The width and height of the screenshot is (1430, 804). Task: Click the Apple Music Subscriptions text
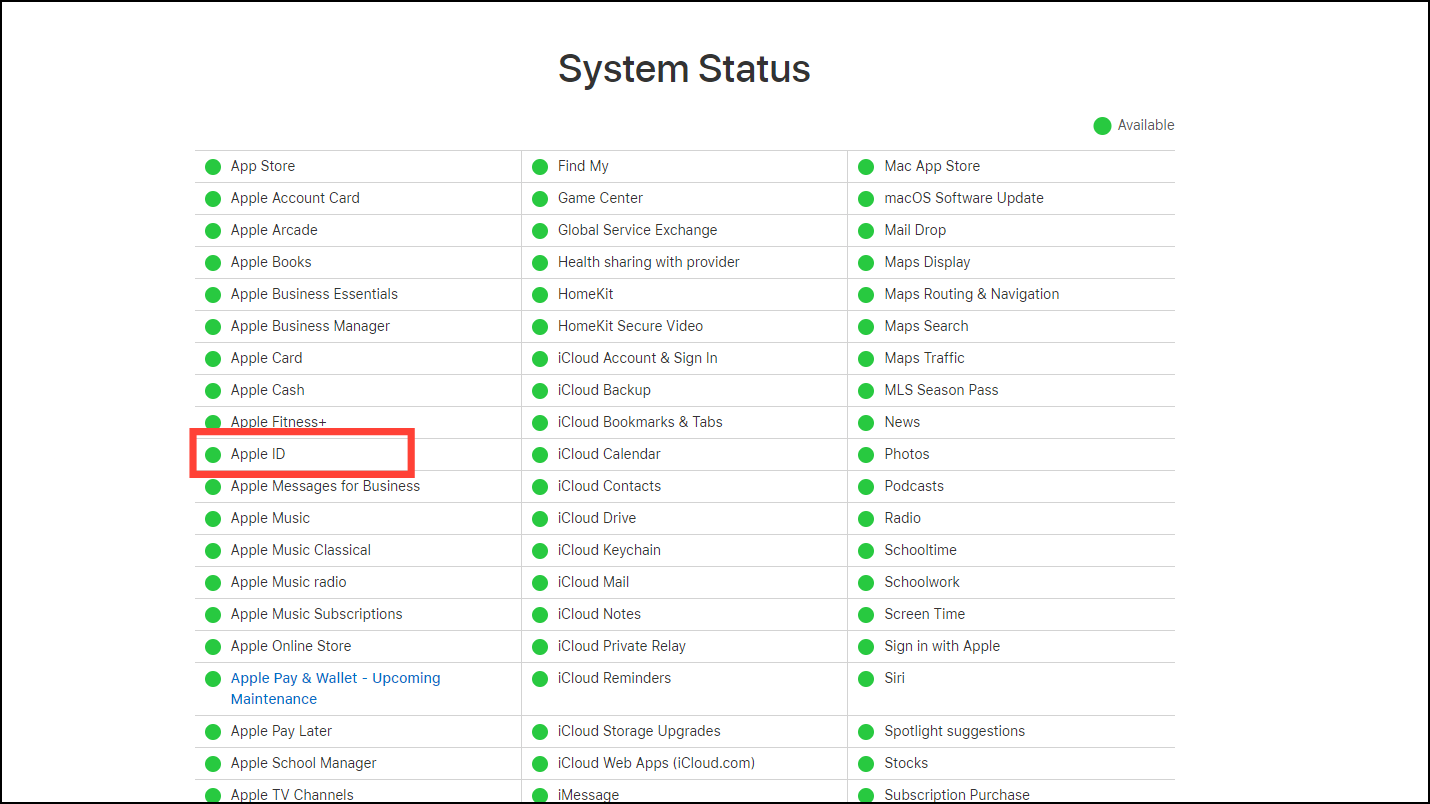click(x=316, y=614)
